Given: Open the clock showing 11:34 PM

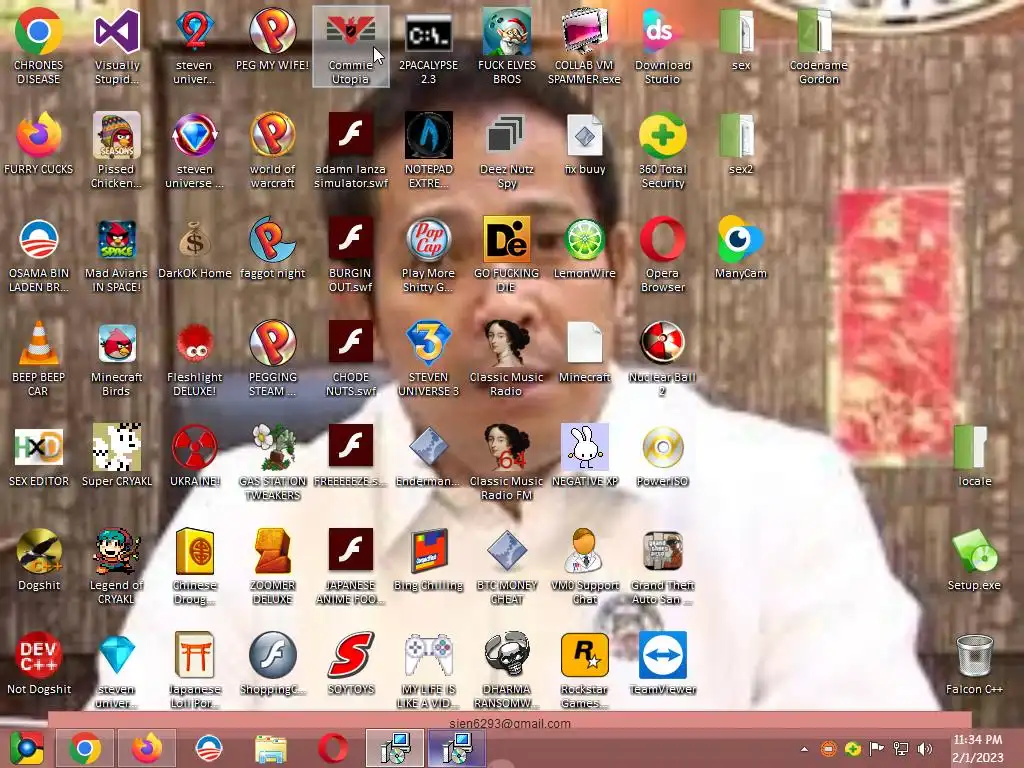Looking at the screenshot, I should pyautogui.click(x=978, y=749).
